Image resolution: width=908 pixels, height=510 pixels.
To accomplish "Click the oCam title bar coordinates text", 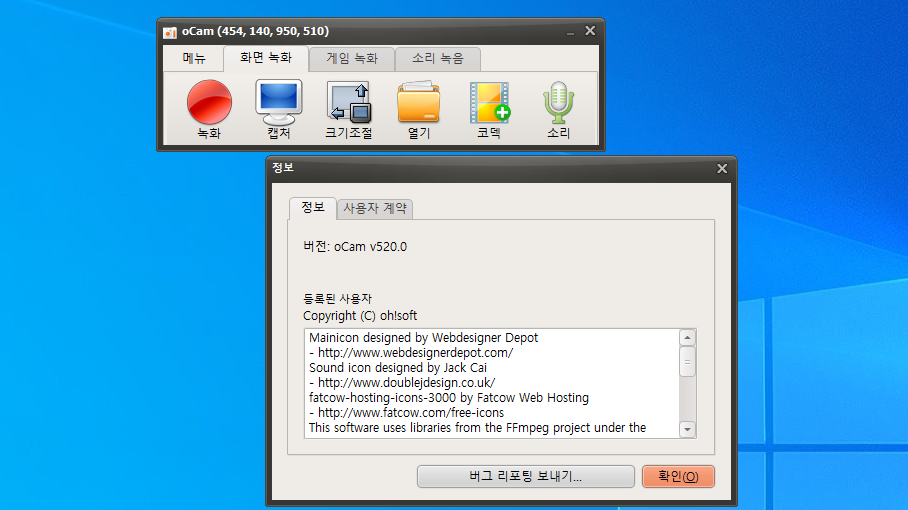I will [255, 31].
